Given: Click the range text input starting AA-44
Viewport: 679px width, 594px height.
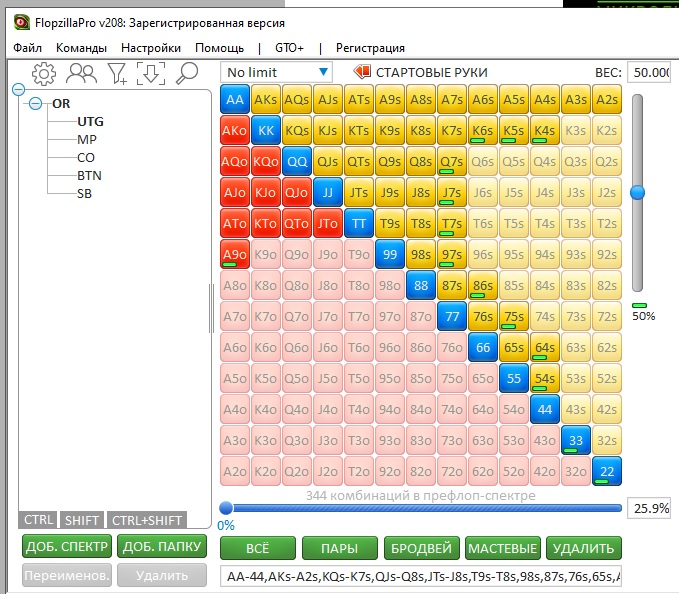Looking at the screenshot, I should pos(421,576).
